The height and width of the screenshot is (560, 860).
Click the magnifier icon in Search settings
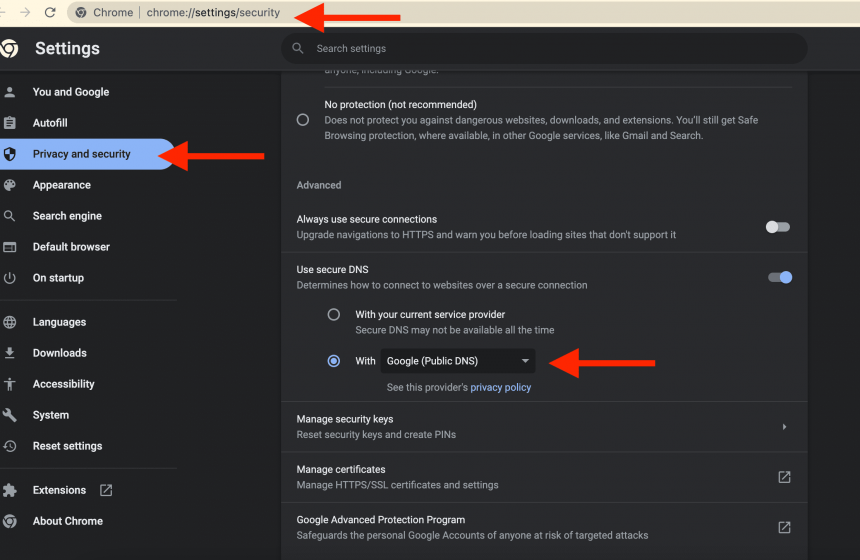[x=298, y=48]
